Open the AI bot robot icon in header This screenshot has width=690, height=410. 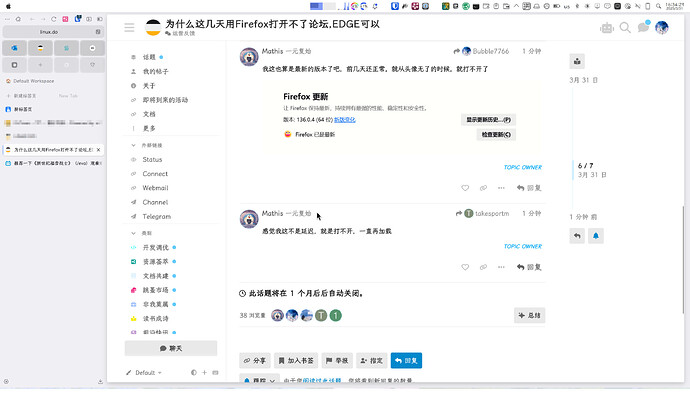pyautogui.click(x=606, y=28)
